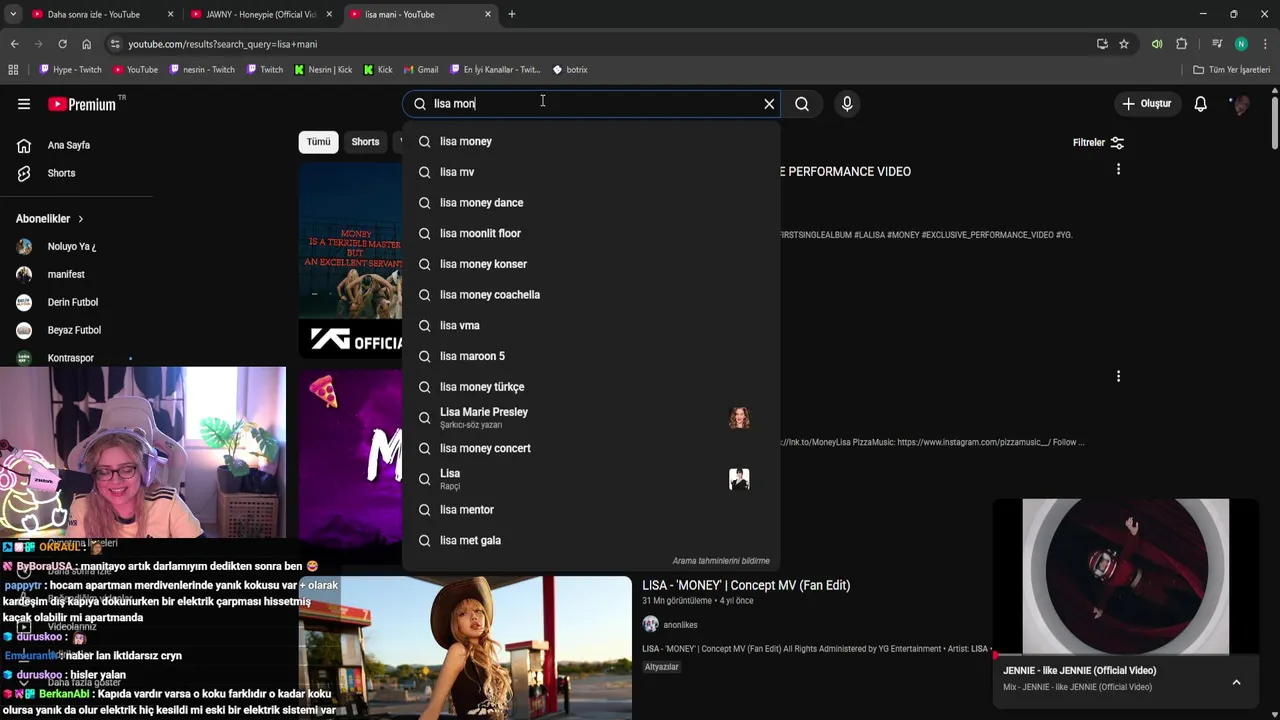Choose the 'Lisa Rapçi' artist suggestion
Screen dimensions: 1280x720
[591, 479]
